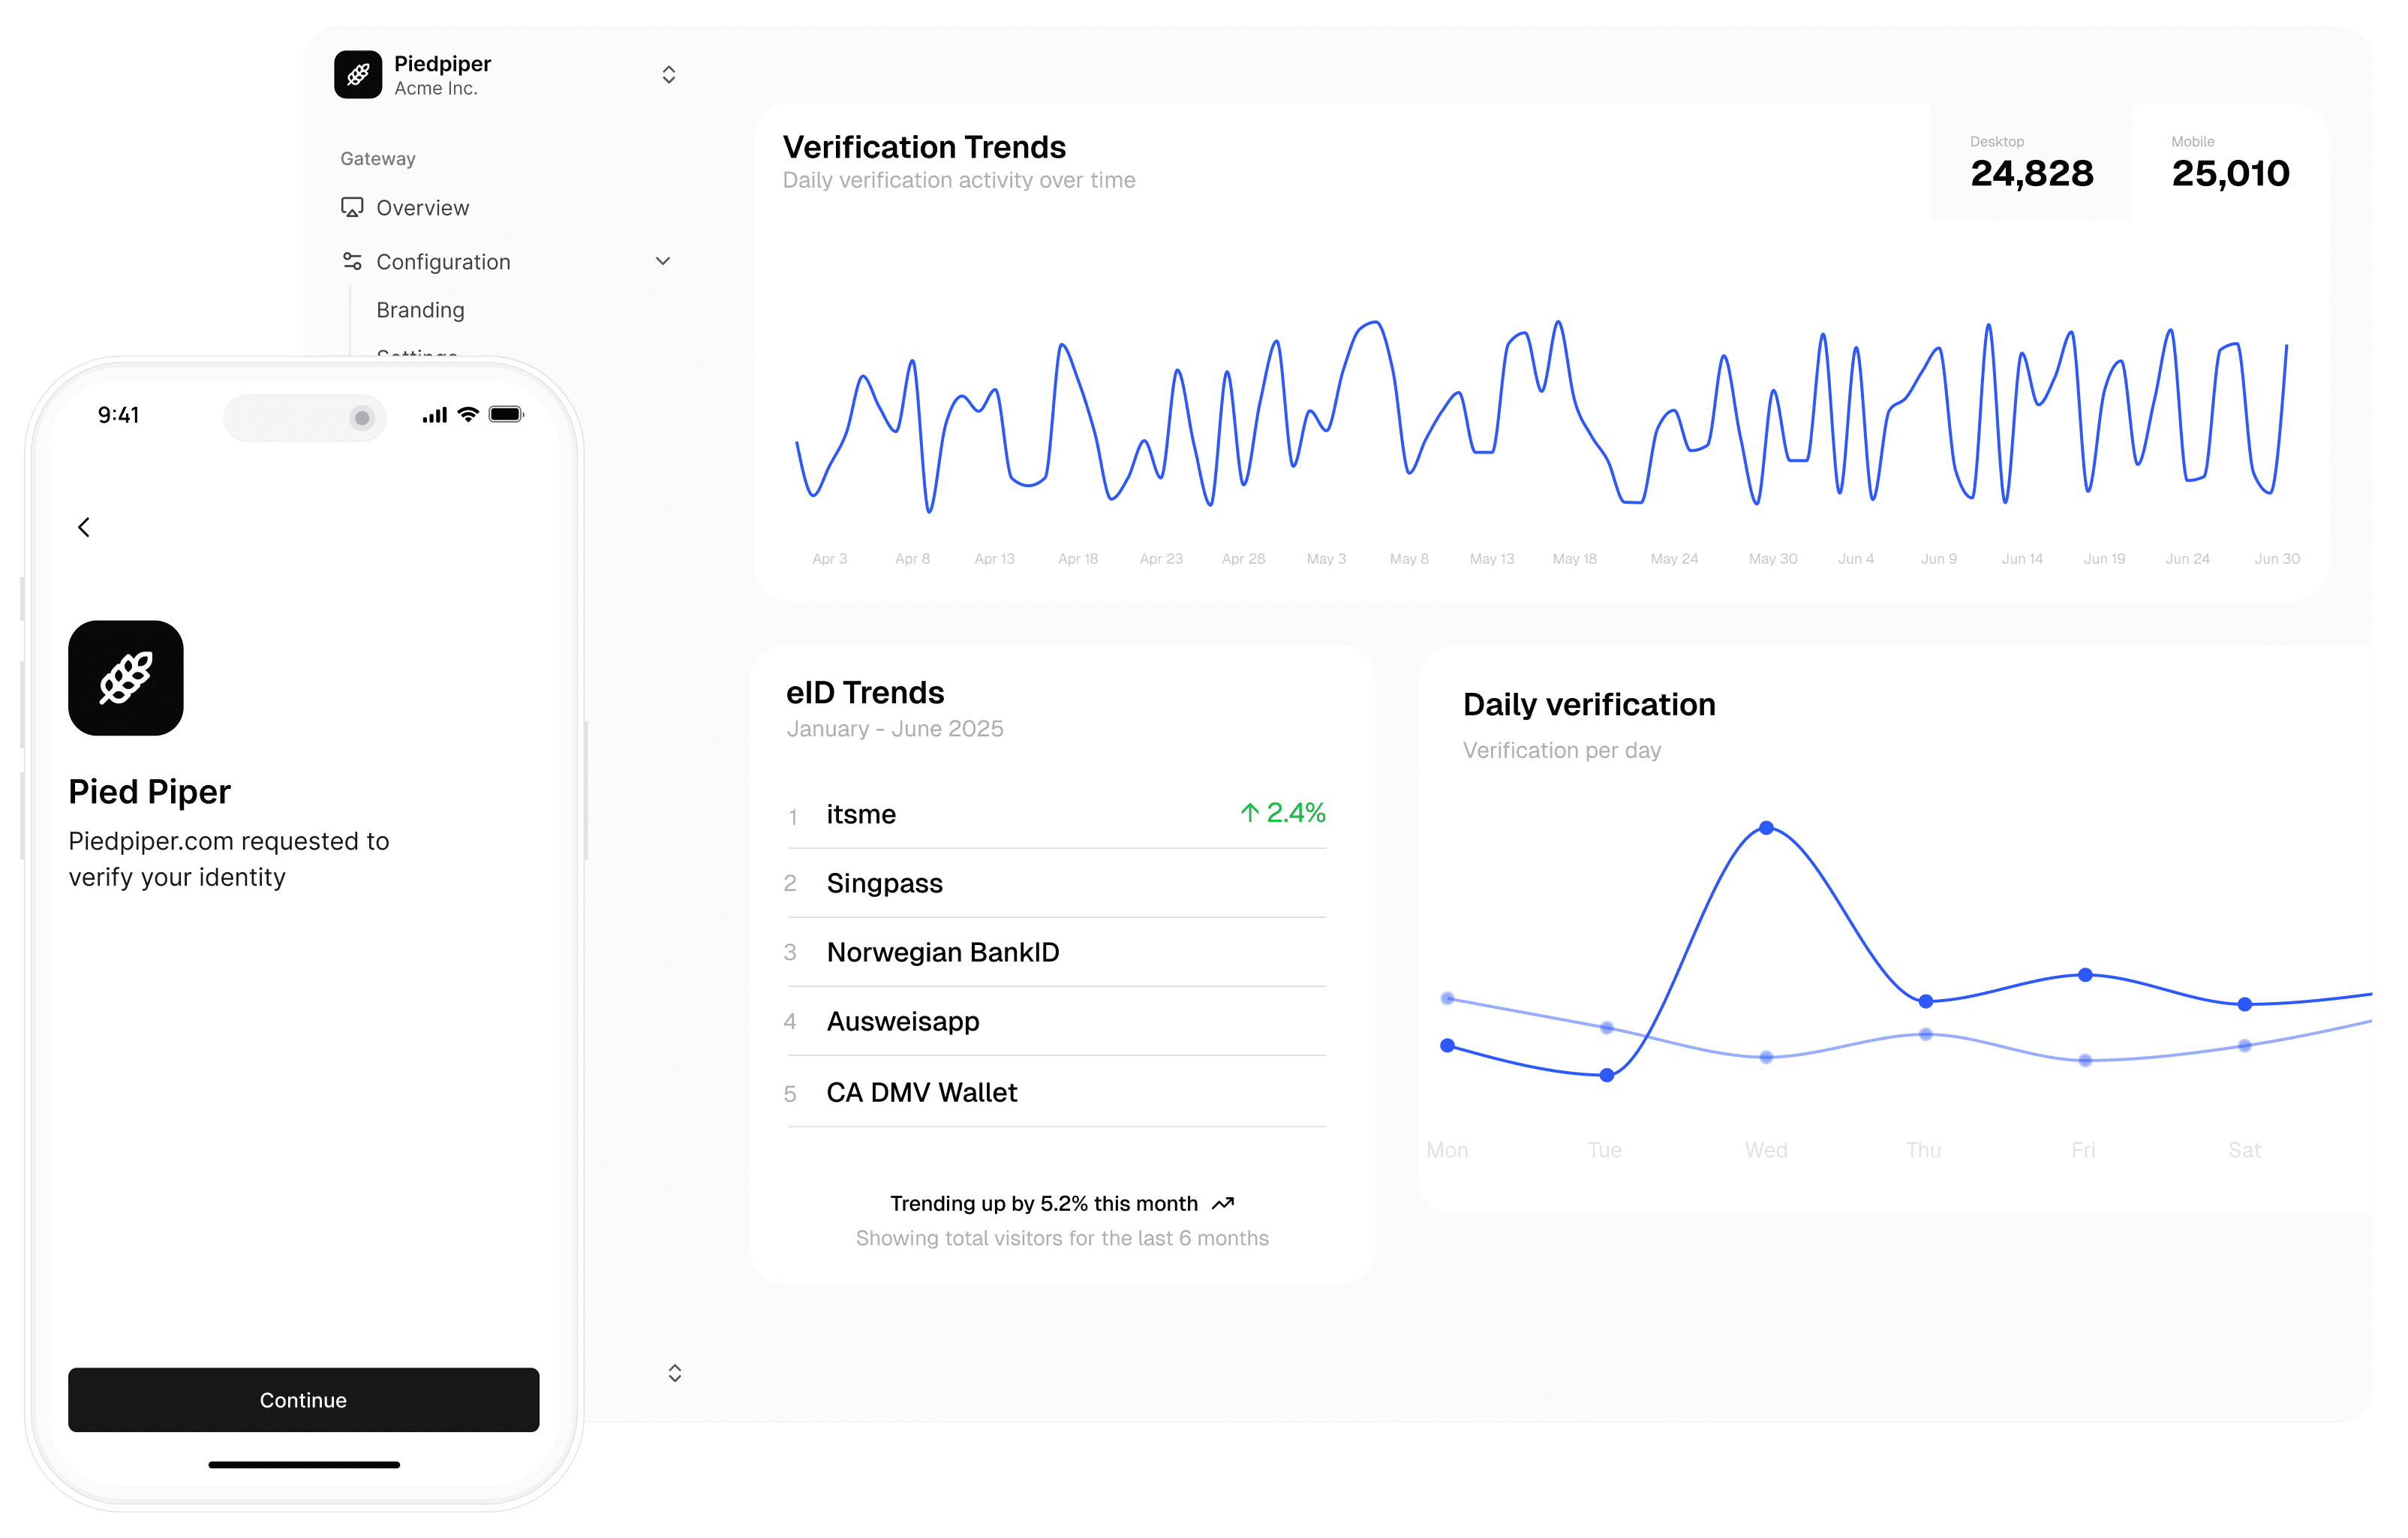This screenshot has height=1538, width=2408.
Task: Open the Piedpiper workspace switcher chevrons
Action: (669, 75)
